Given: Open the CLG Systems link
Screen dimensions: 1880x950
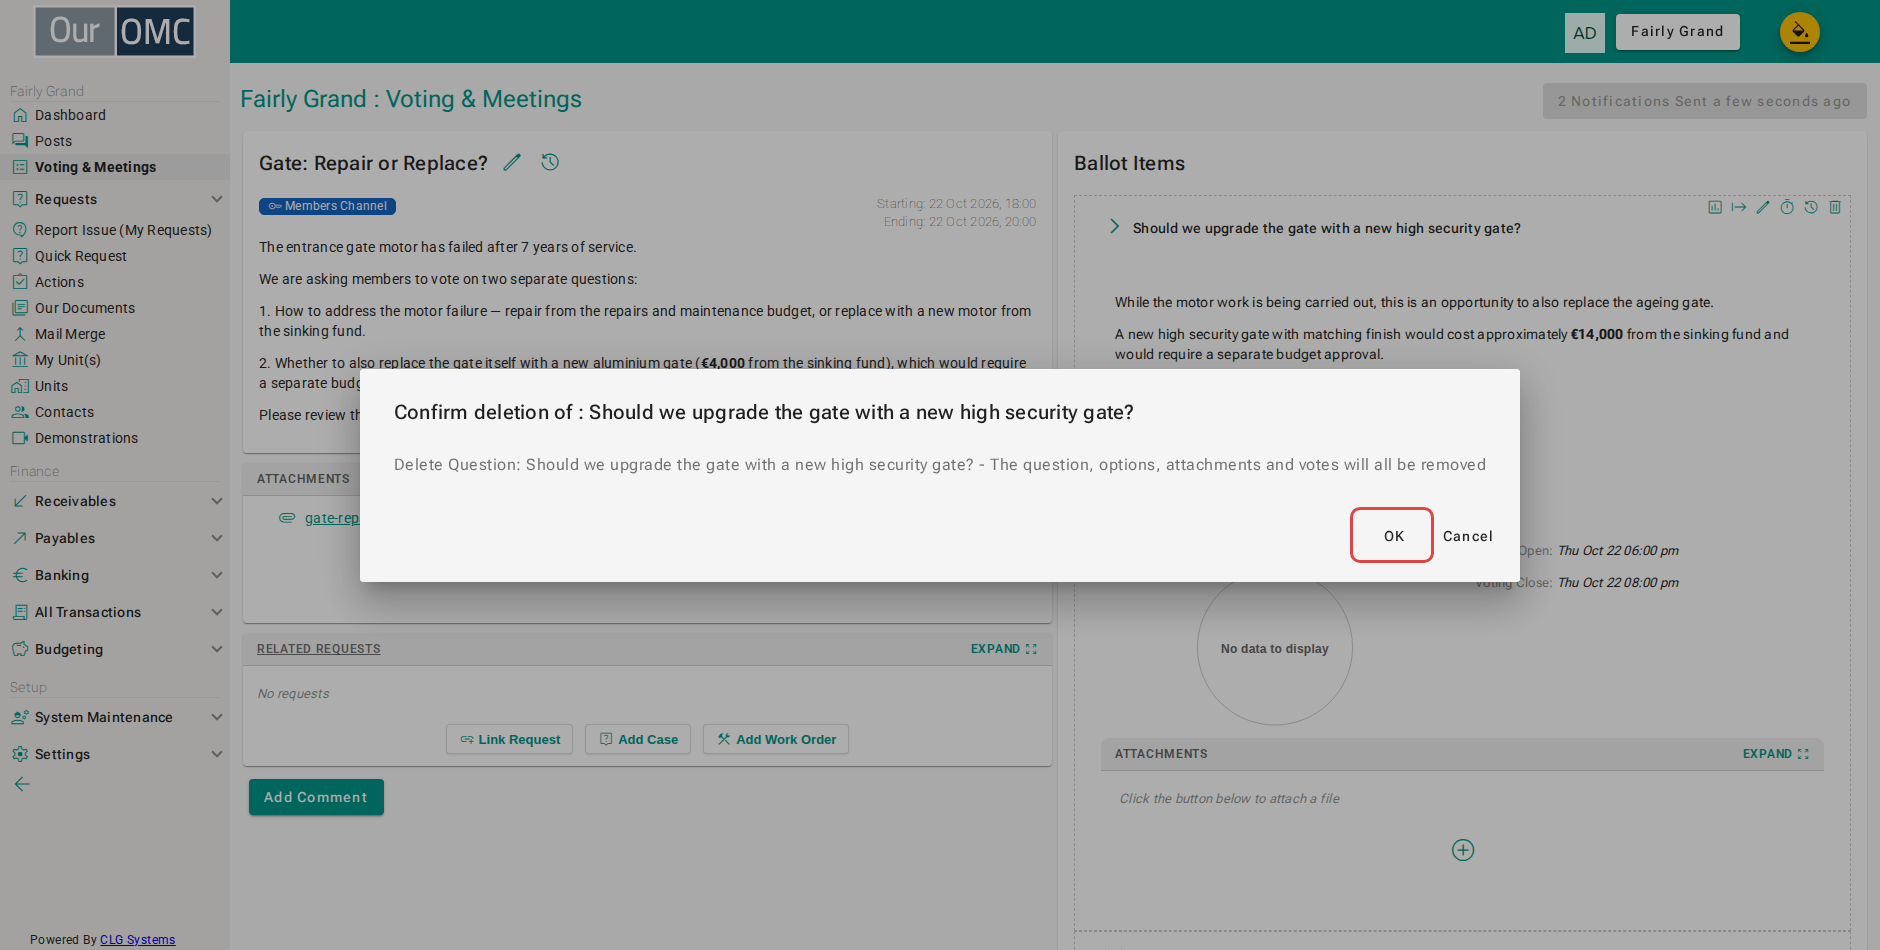Looking at the screenshot, I should pyautogui.click(x=137, y=940).
